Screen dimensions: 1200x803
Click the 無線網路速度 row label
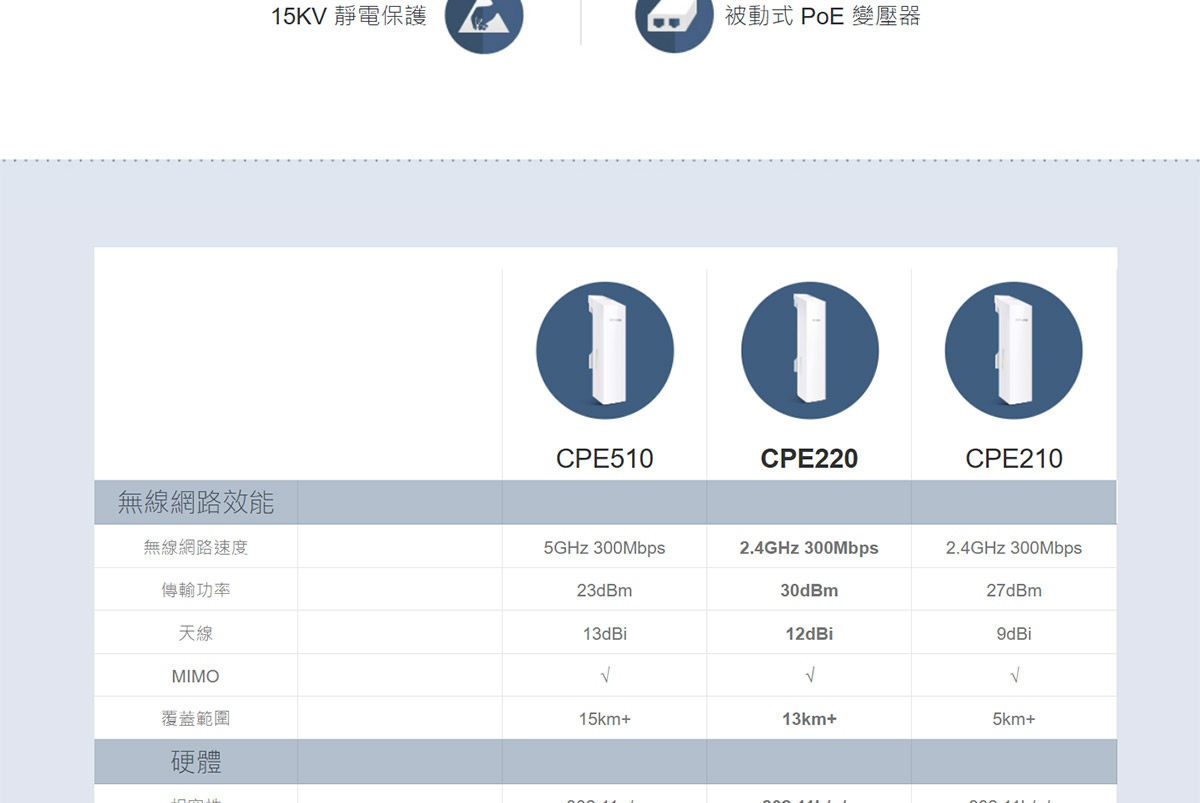point(195,547)
